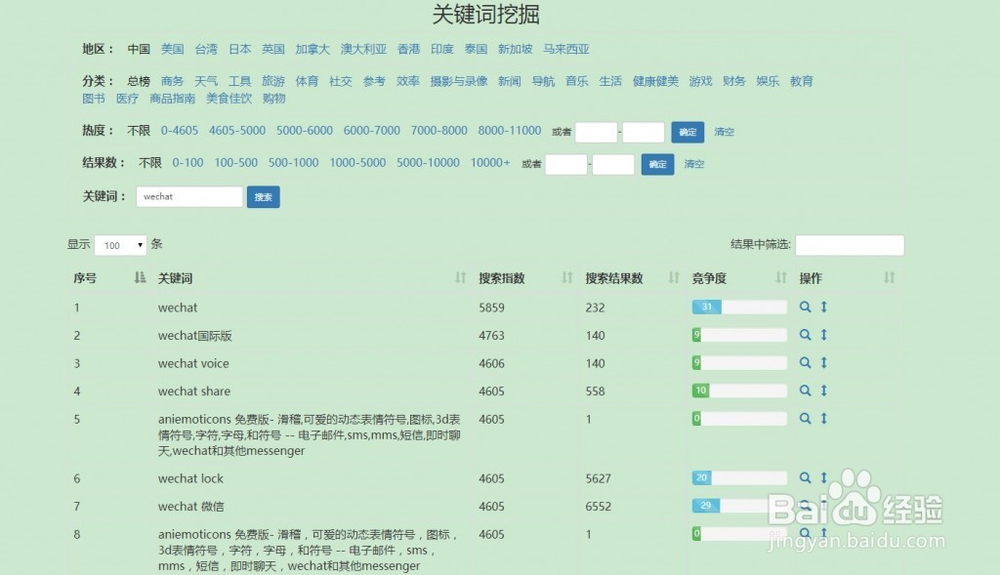Click the magnifier icon in the wechat row
This screenshot has width=1000, height=575.
(805, 307)
